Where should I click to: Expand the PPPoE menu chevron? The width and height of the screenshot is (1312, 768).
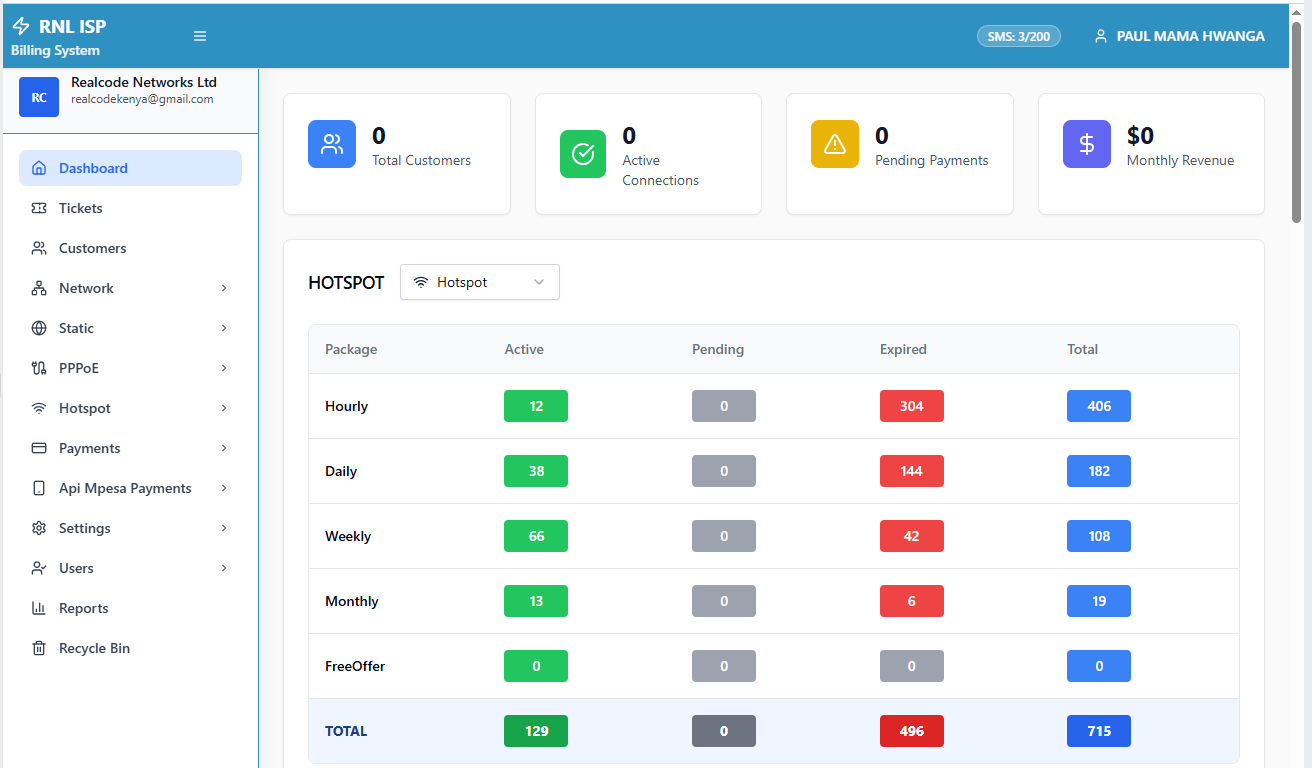[x=224, y=368]
